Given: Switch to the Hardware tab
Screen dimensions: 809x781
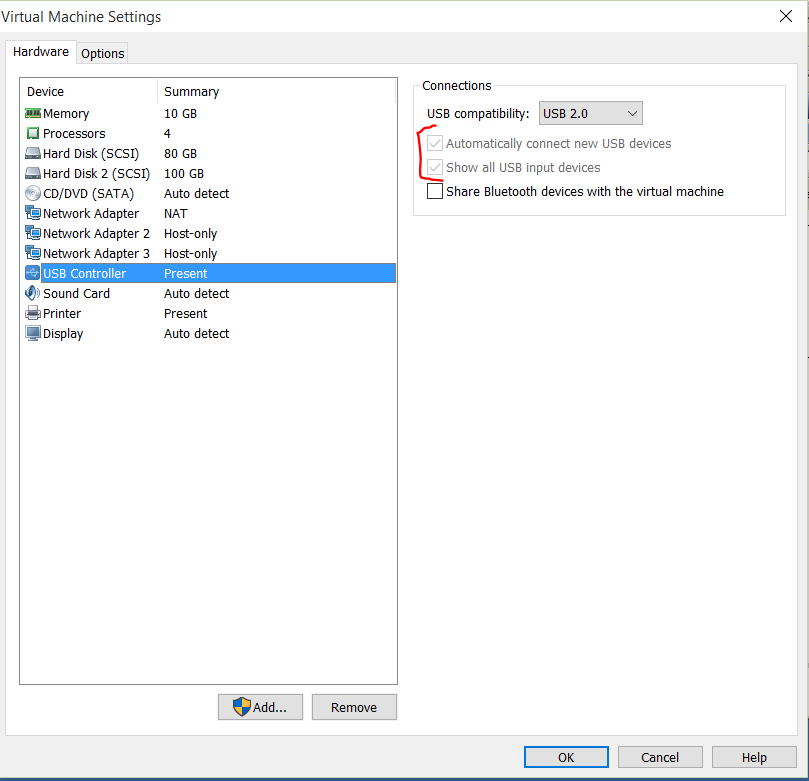Looking at the screenshot, I should [41, 52].
